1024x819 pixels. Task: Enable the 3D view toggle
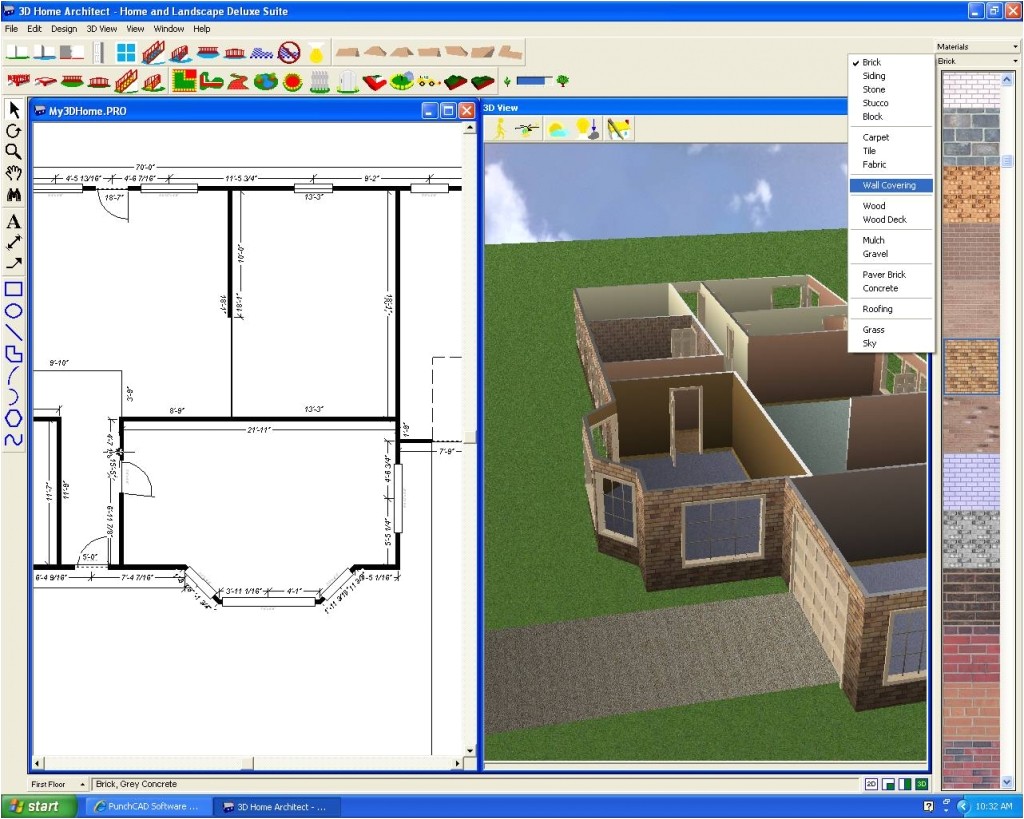coord(921,784)
